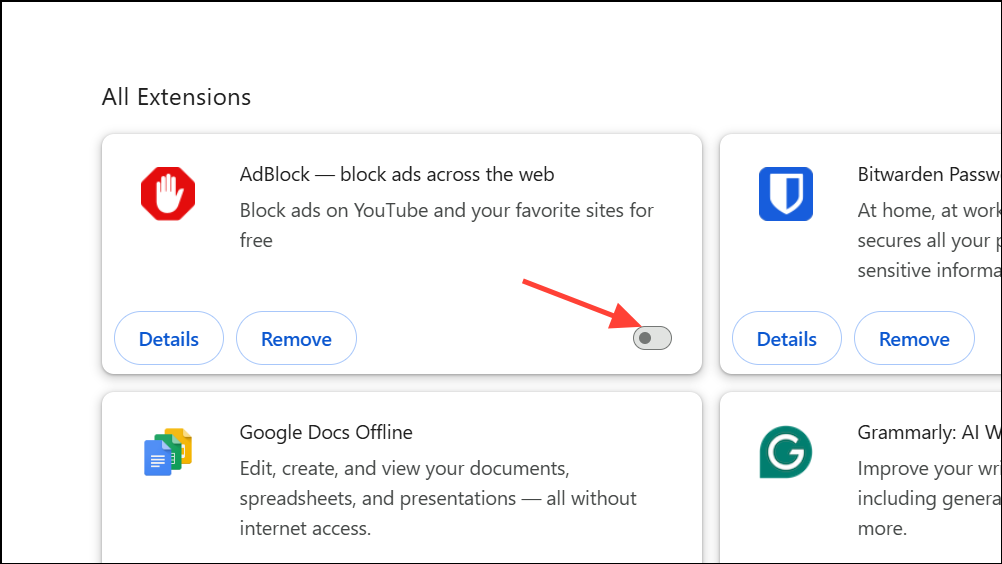This screenshot has height=564, width=1002.
Task: Click the Grammarly green G icon
Action: (785, 452)
